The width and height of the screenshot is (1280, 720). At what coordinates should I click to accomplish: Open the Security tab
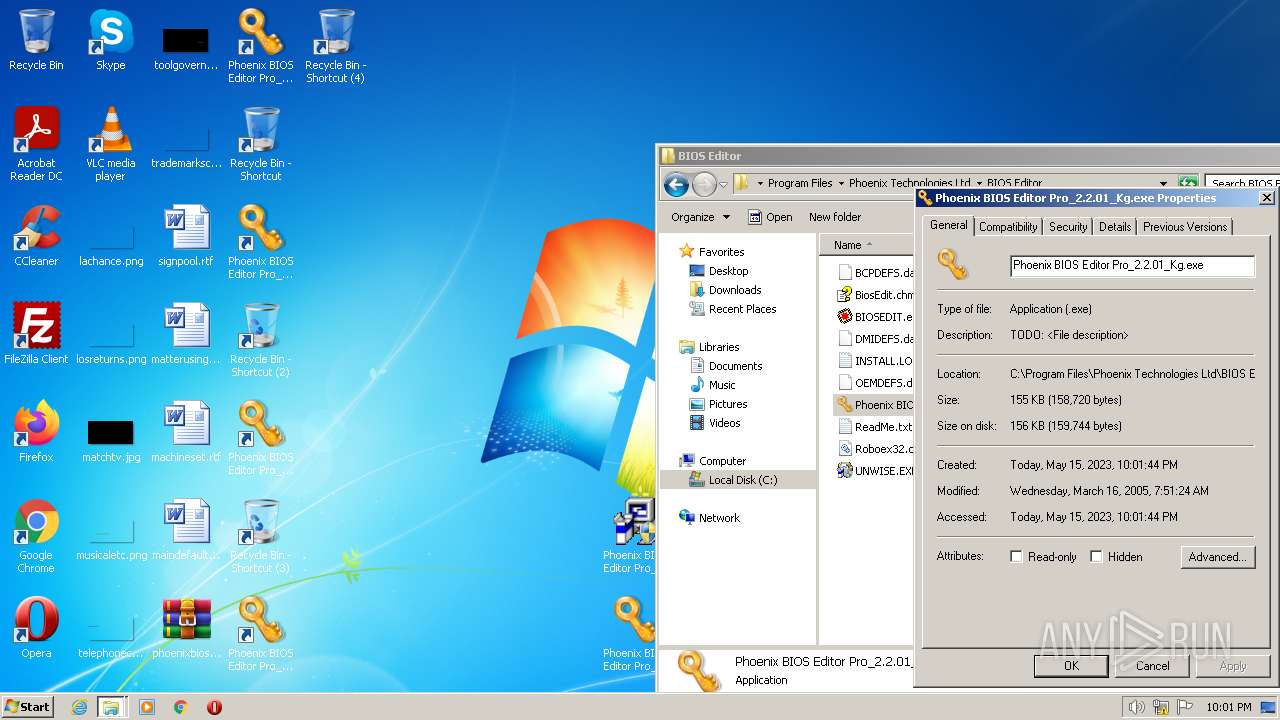pos(1068,227)
